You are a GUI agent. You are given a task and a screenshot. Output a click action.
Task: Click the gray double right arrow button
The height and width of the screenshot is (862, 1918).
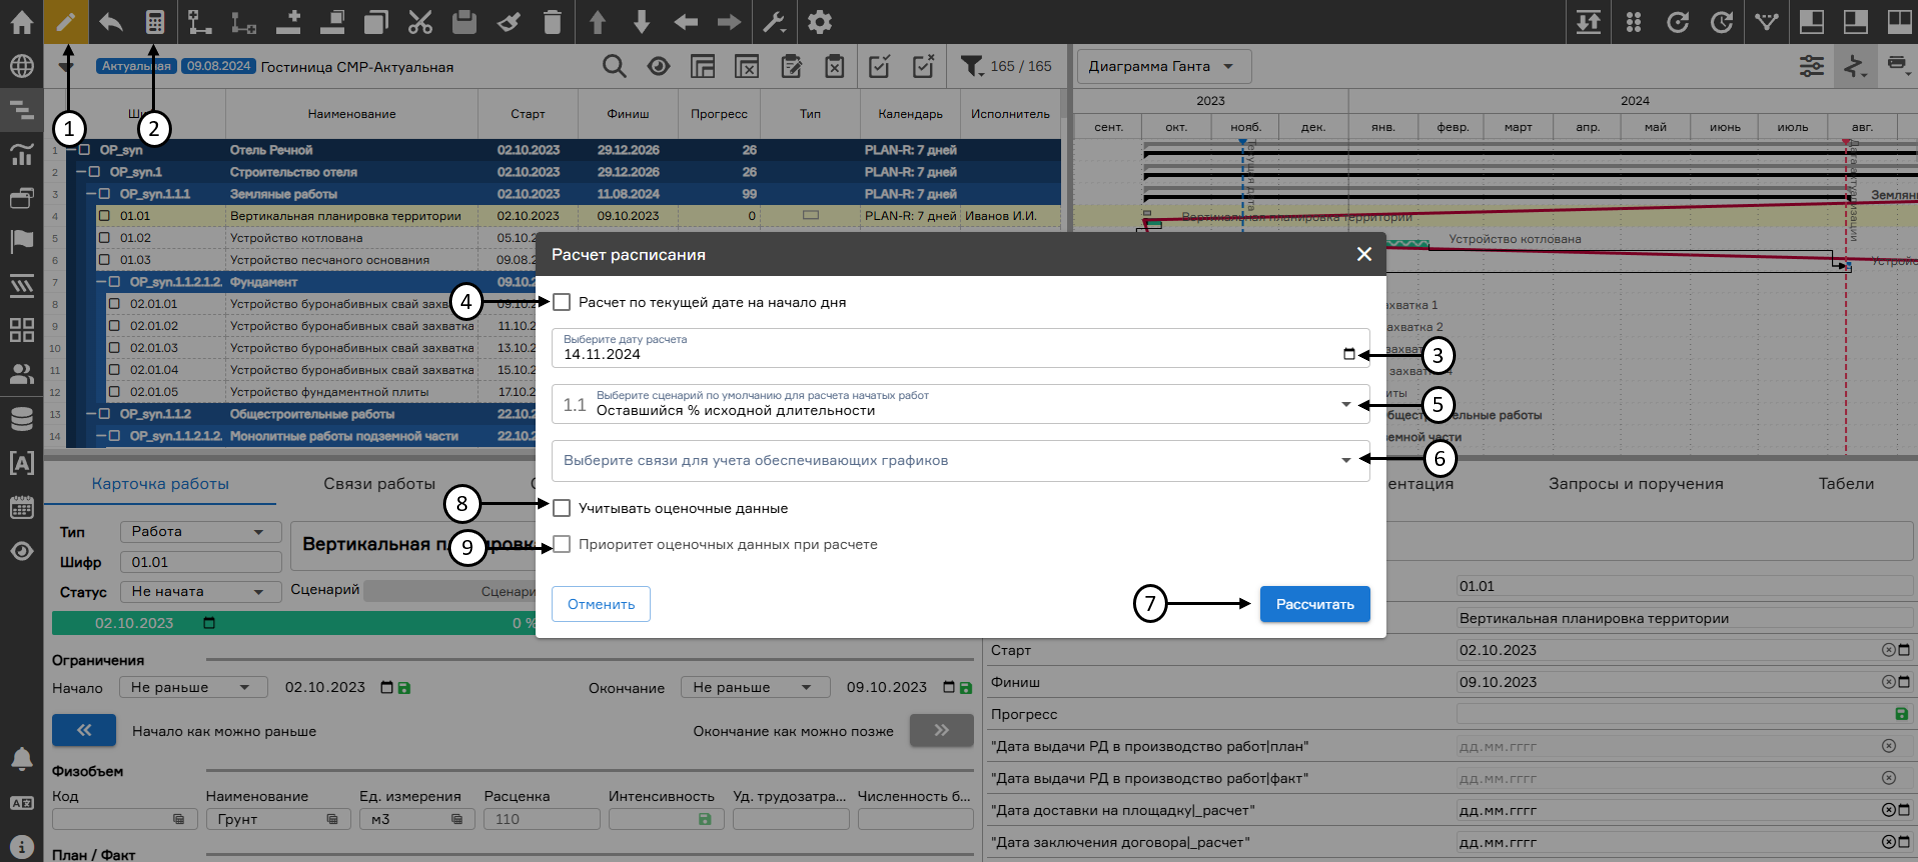[941, 730]
